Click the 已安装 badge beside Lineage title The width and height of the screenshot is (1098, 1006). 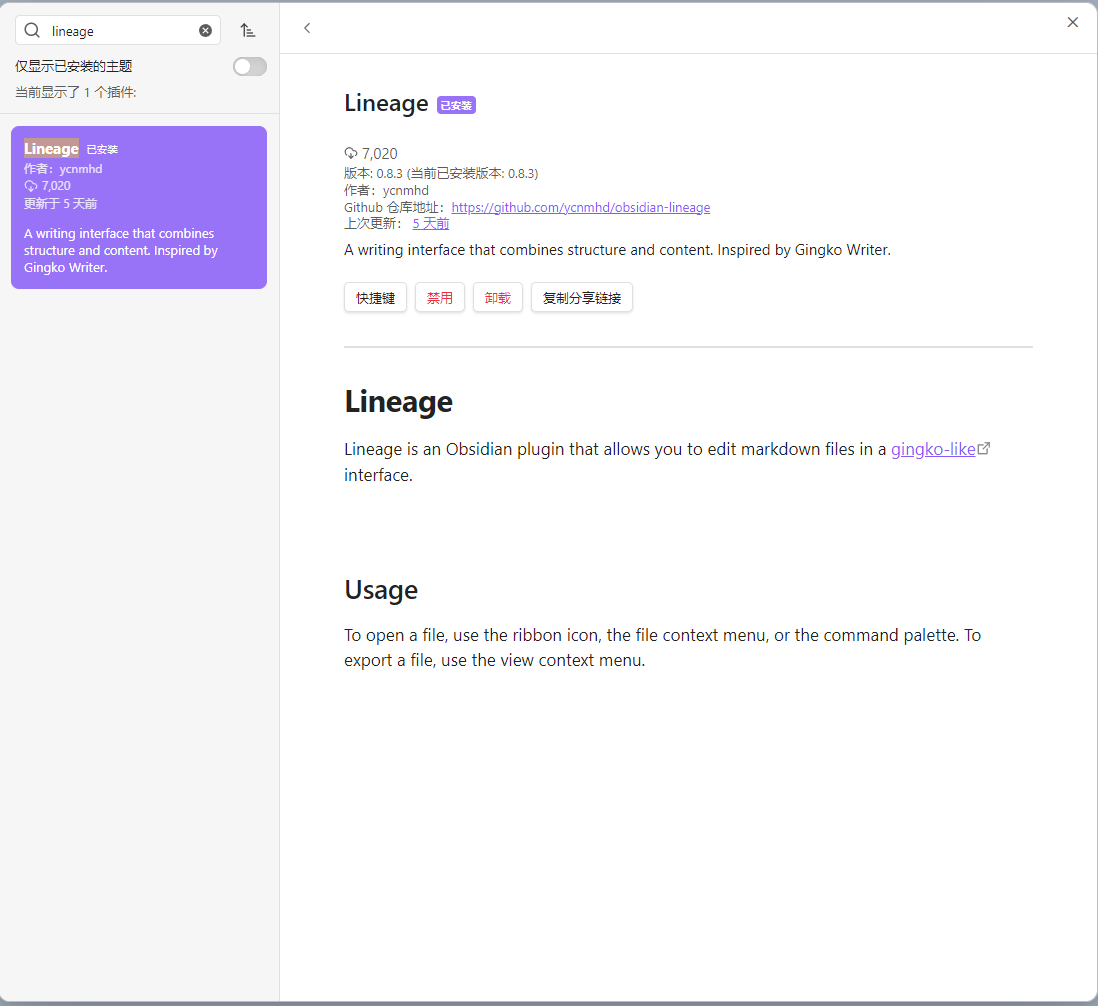tap(456, 105)
